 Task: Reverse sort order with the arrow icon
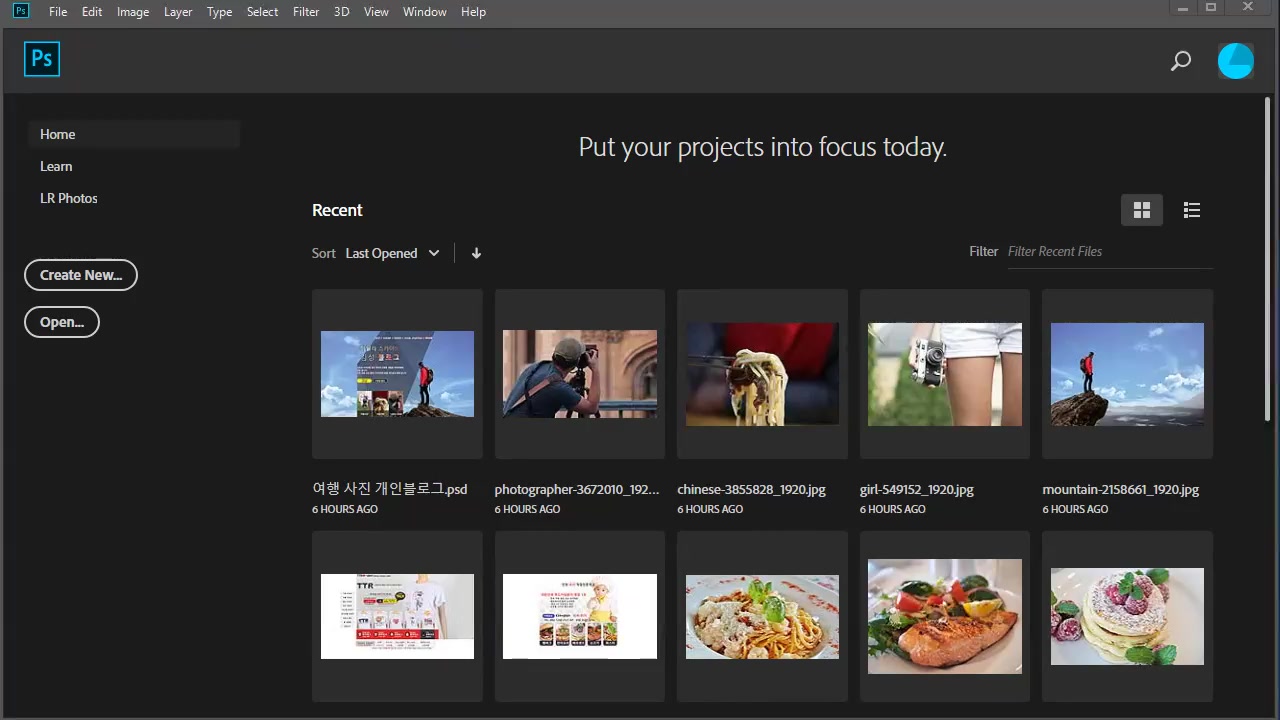point(476,253)
